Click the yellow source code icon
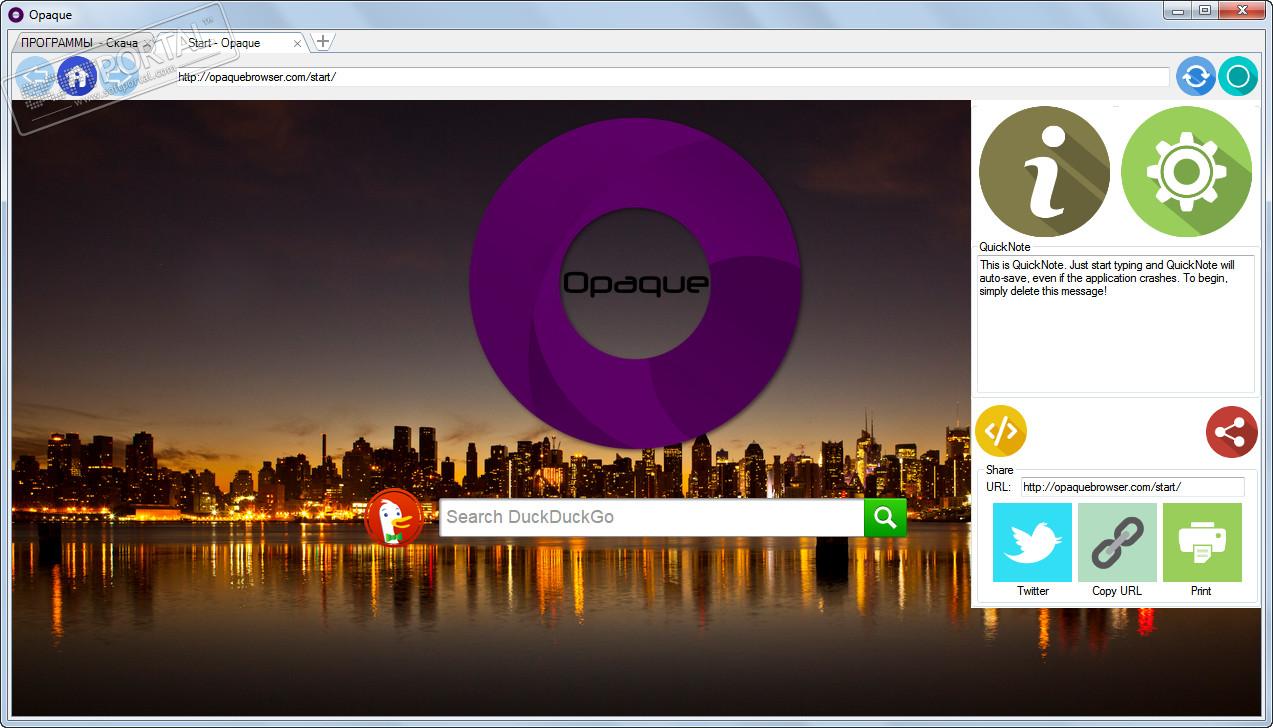1273x728 pixels. (x=1001, y=431)
